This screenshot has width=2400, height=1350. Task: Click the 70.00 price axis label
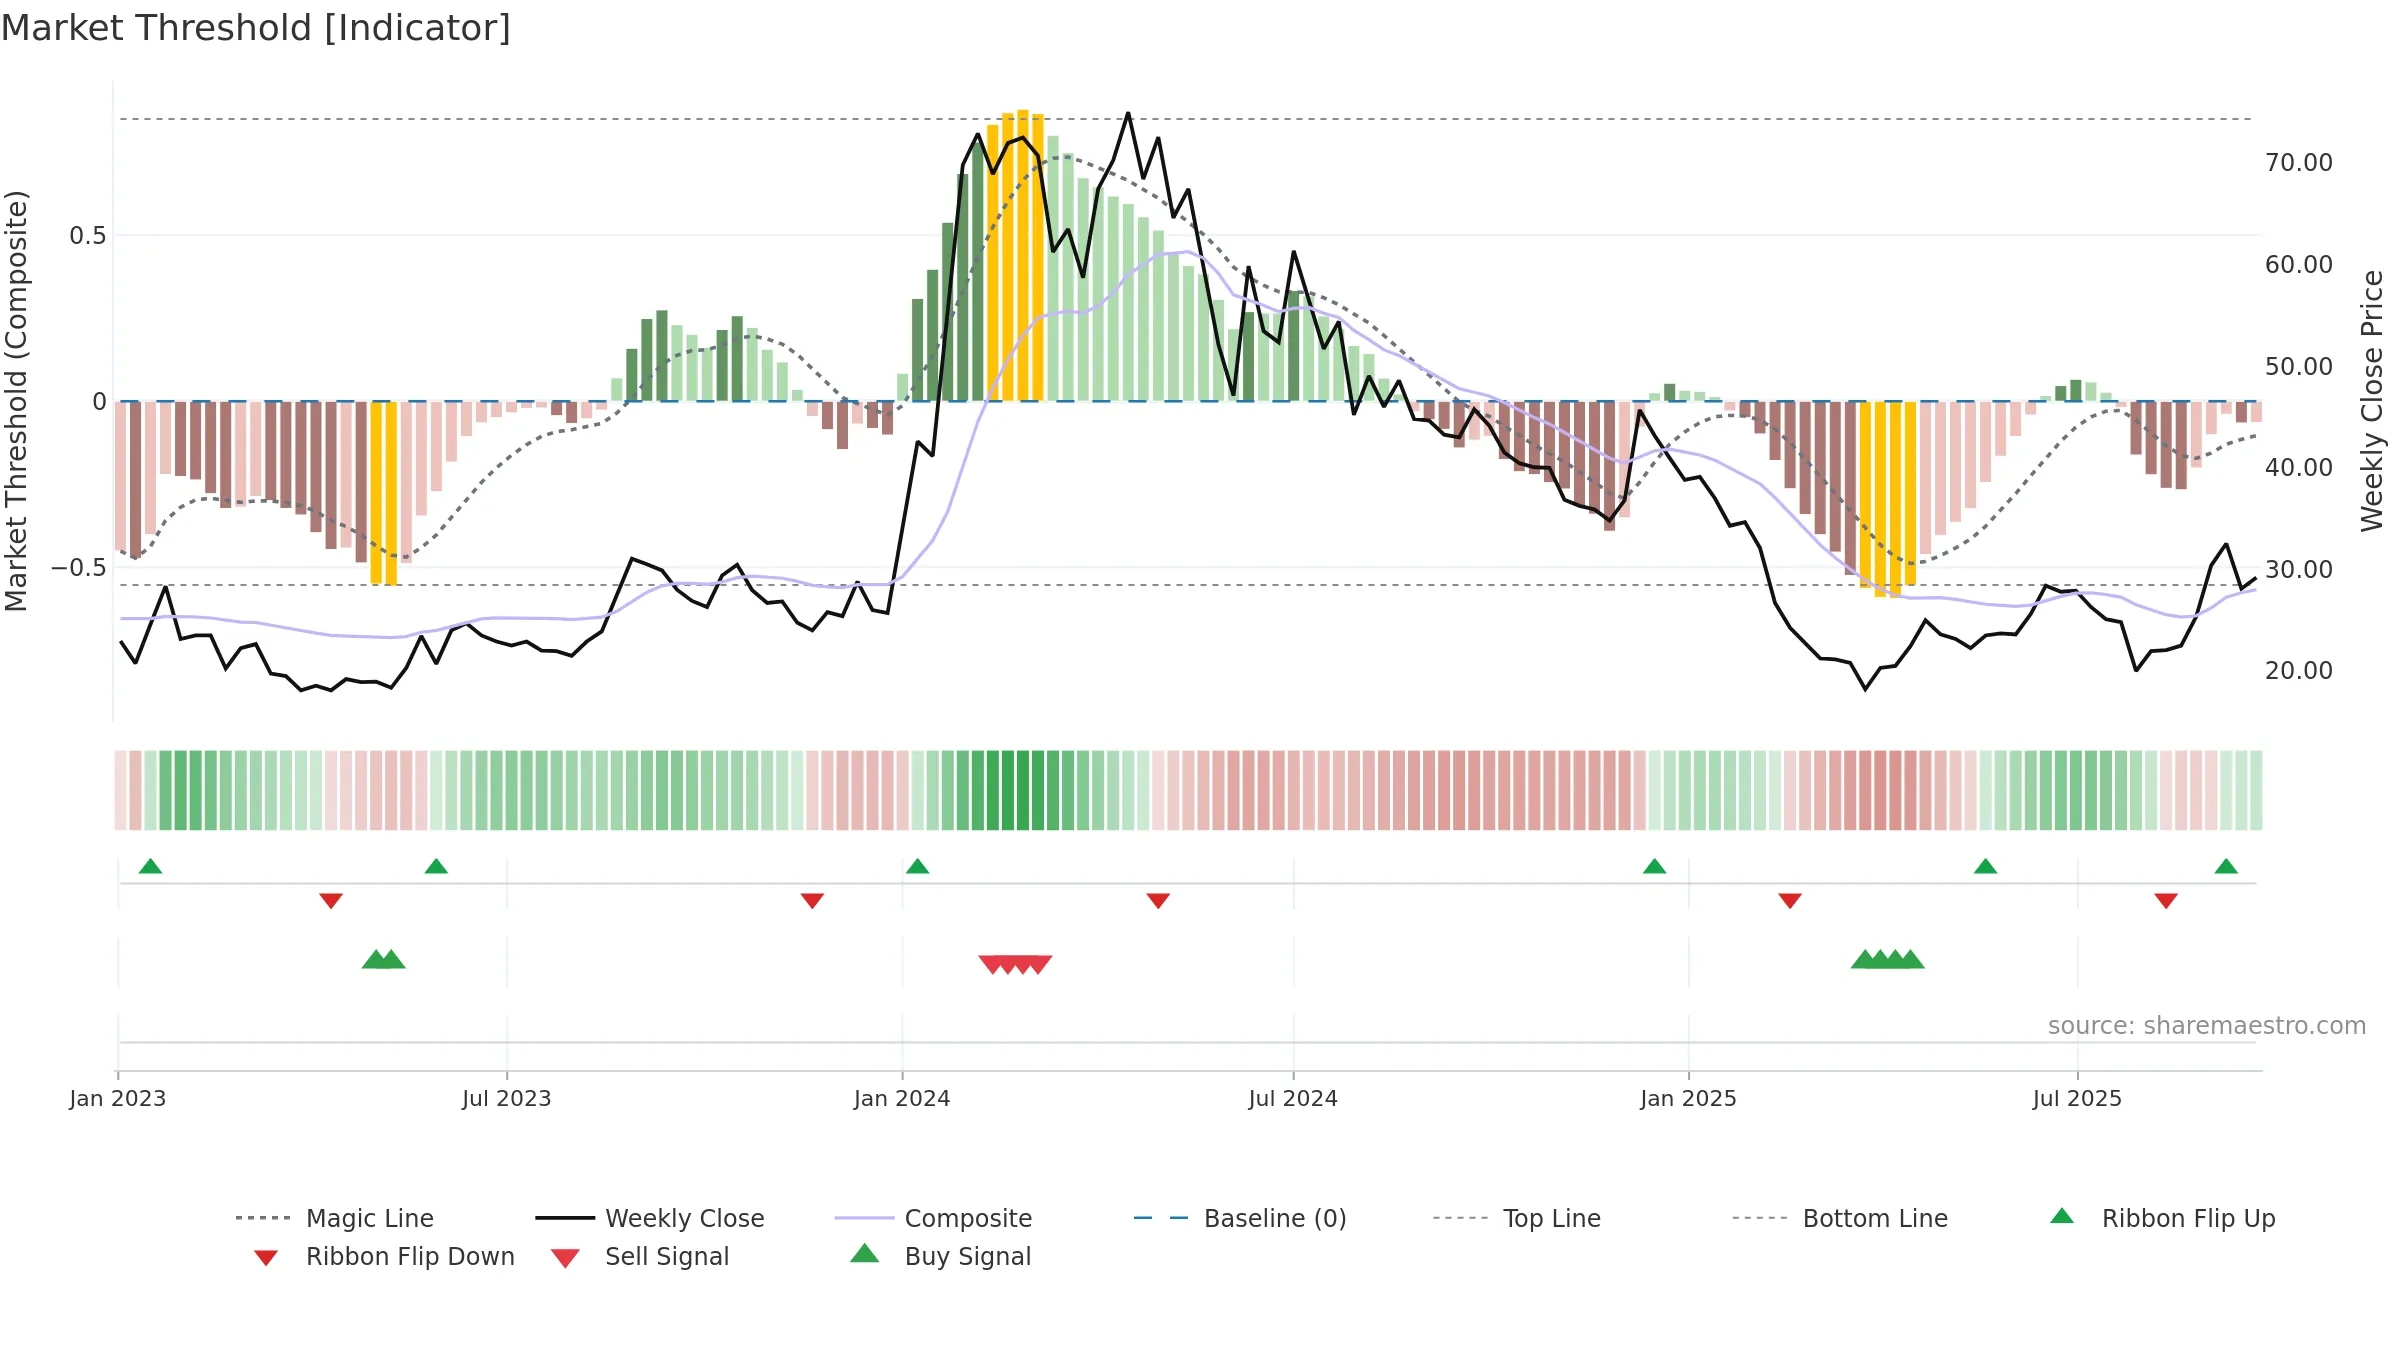pyautogui.click(x=2299, y=162)
